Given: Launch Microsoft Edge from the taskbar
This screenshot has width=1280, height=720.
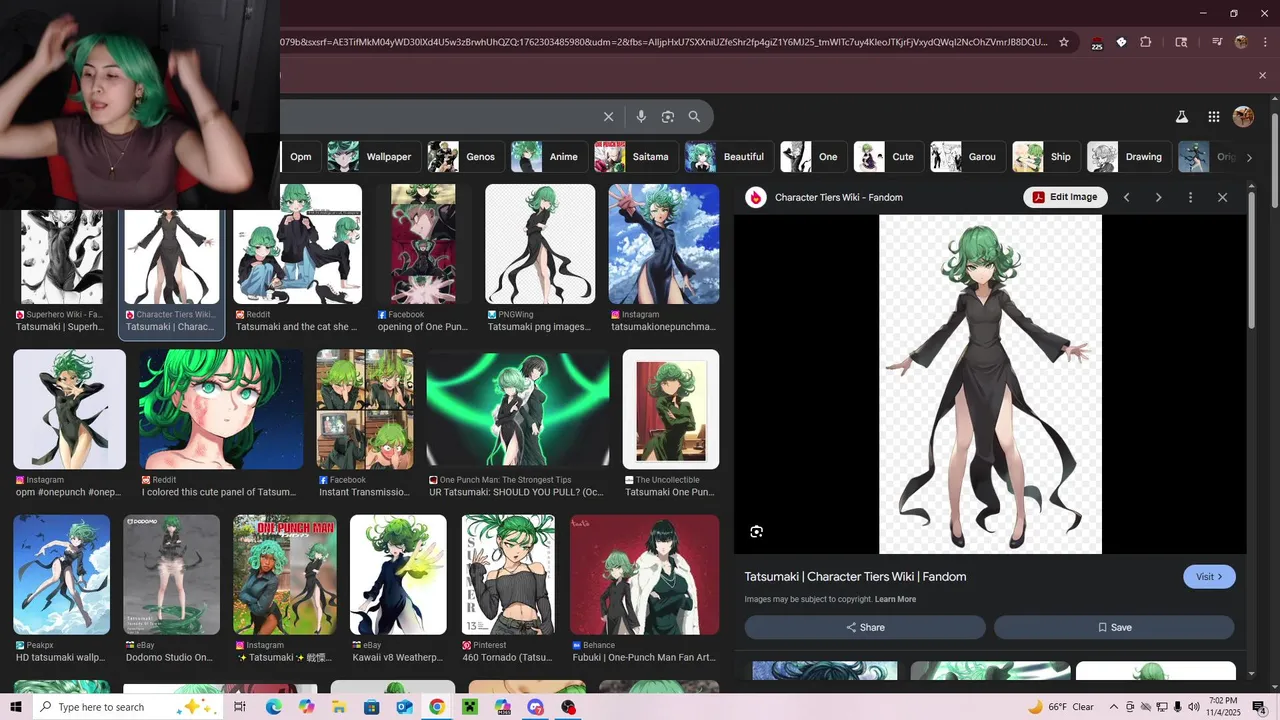Looking at the screenshot, I should click(x=273, y=707).
